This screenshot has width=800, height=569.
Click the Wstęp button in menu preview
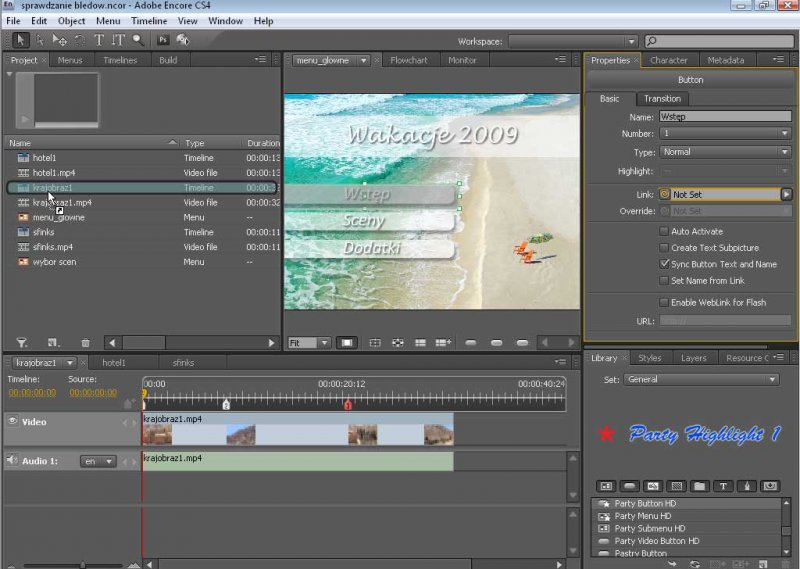pyautogui.click(x=367, y=194)
